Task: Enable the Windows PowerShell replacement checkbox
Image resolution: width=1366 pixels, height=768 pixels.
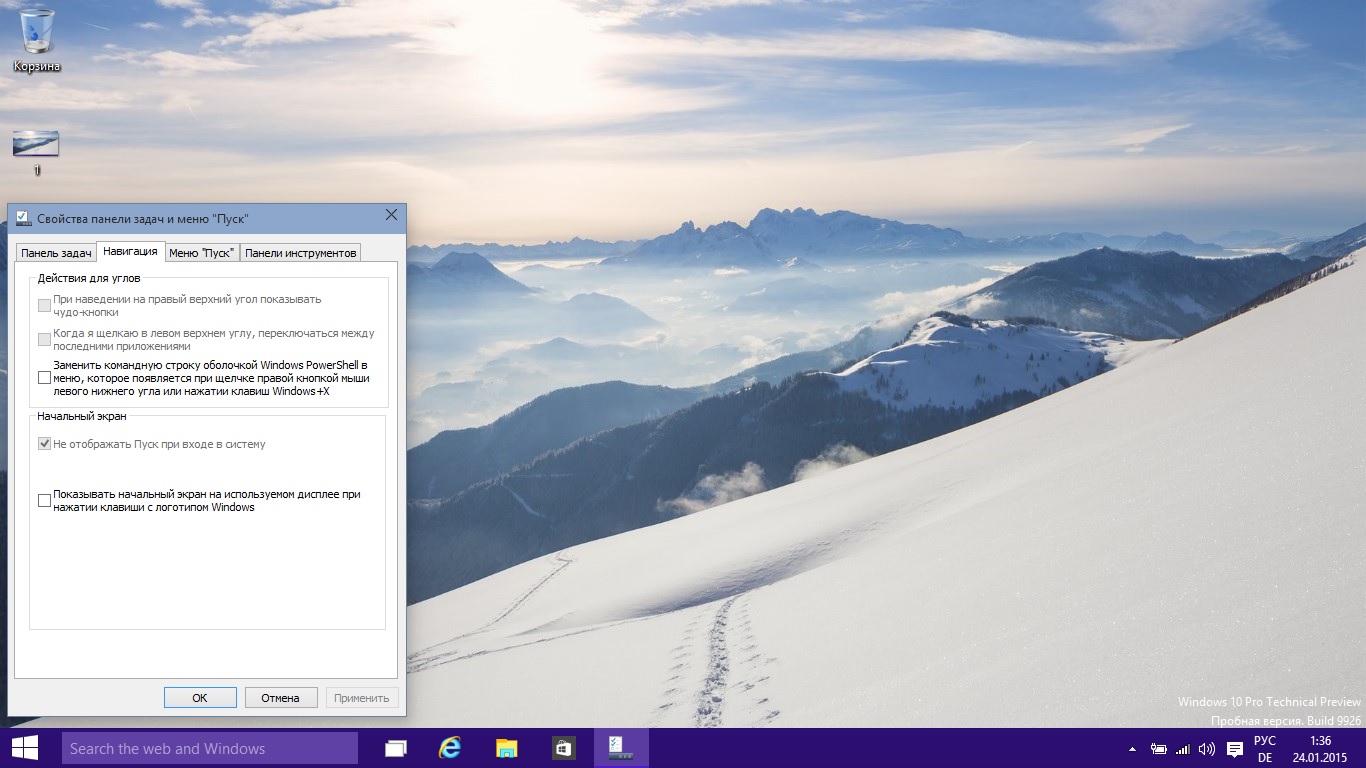Action: point(44,378)
